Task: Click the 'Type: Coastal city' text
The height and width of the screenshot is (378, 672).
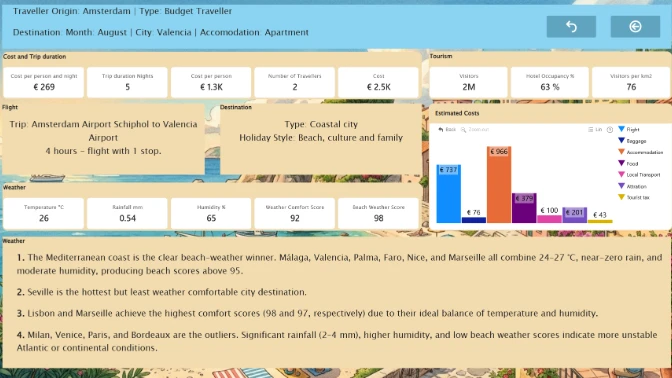Action: pyautogui.click(x=321, y=124)
